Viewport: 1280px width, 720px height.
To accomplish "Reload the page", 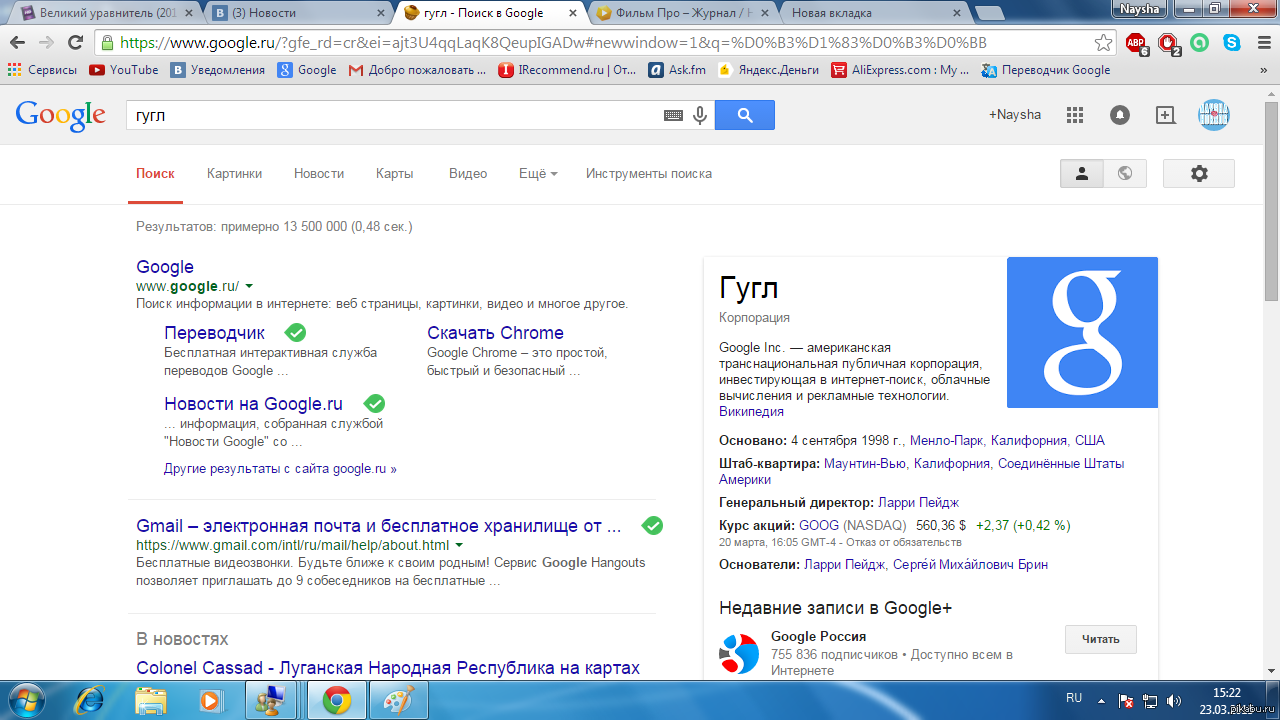I will click(x=75, y=43).
